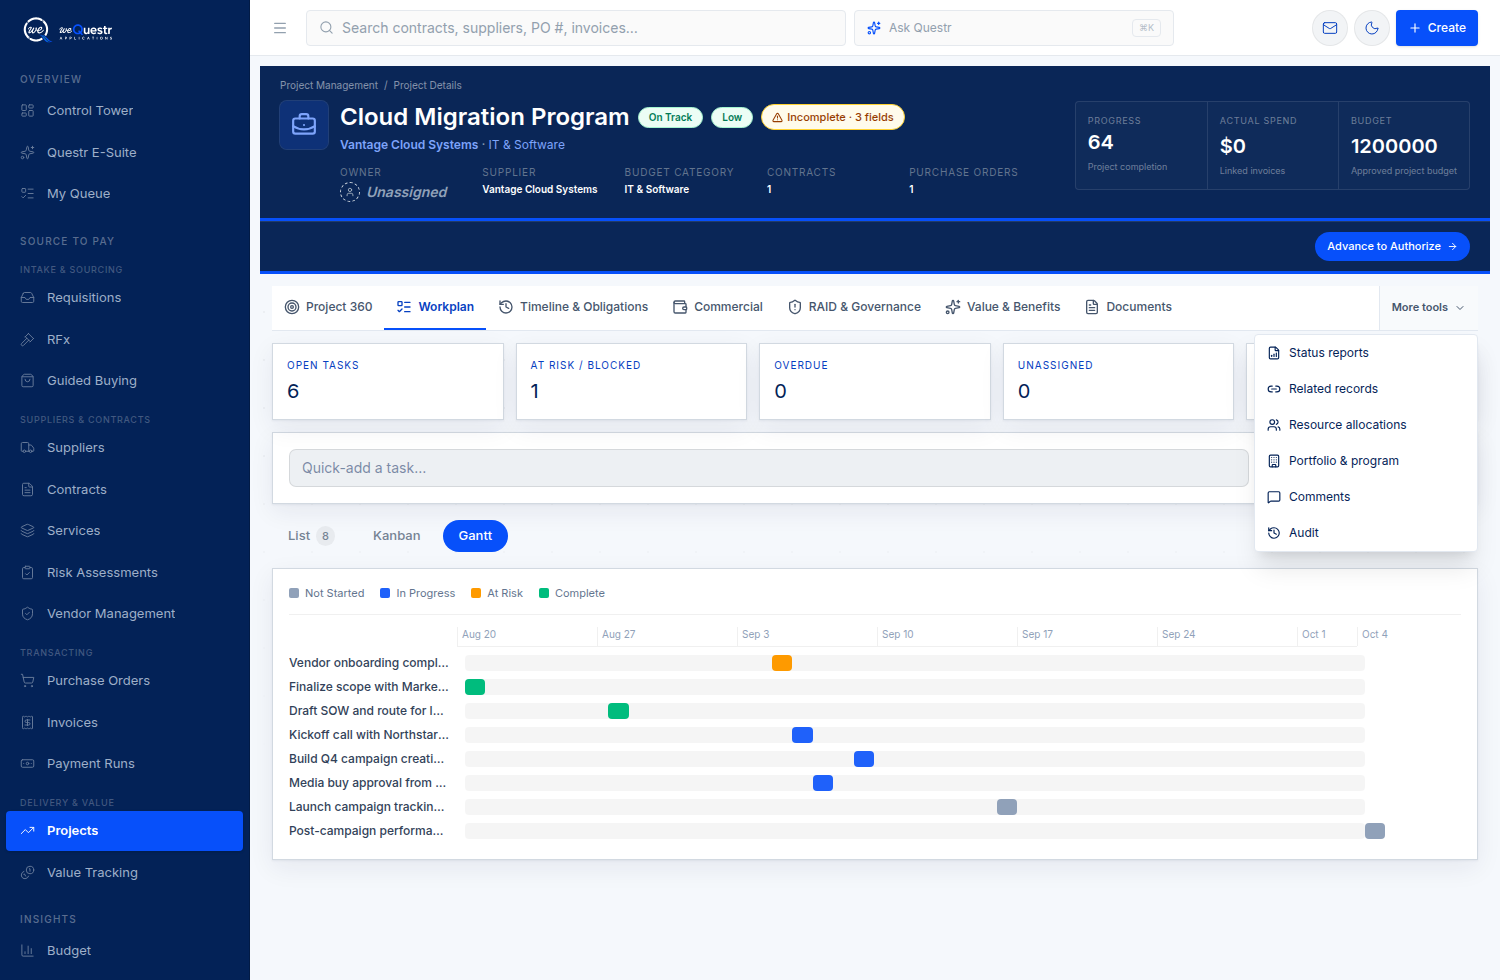This screenshot has width=1500, height=980.
Task: Collapse the More tools dropdown
Action: click(x=1428, y=307)
